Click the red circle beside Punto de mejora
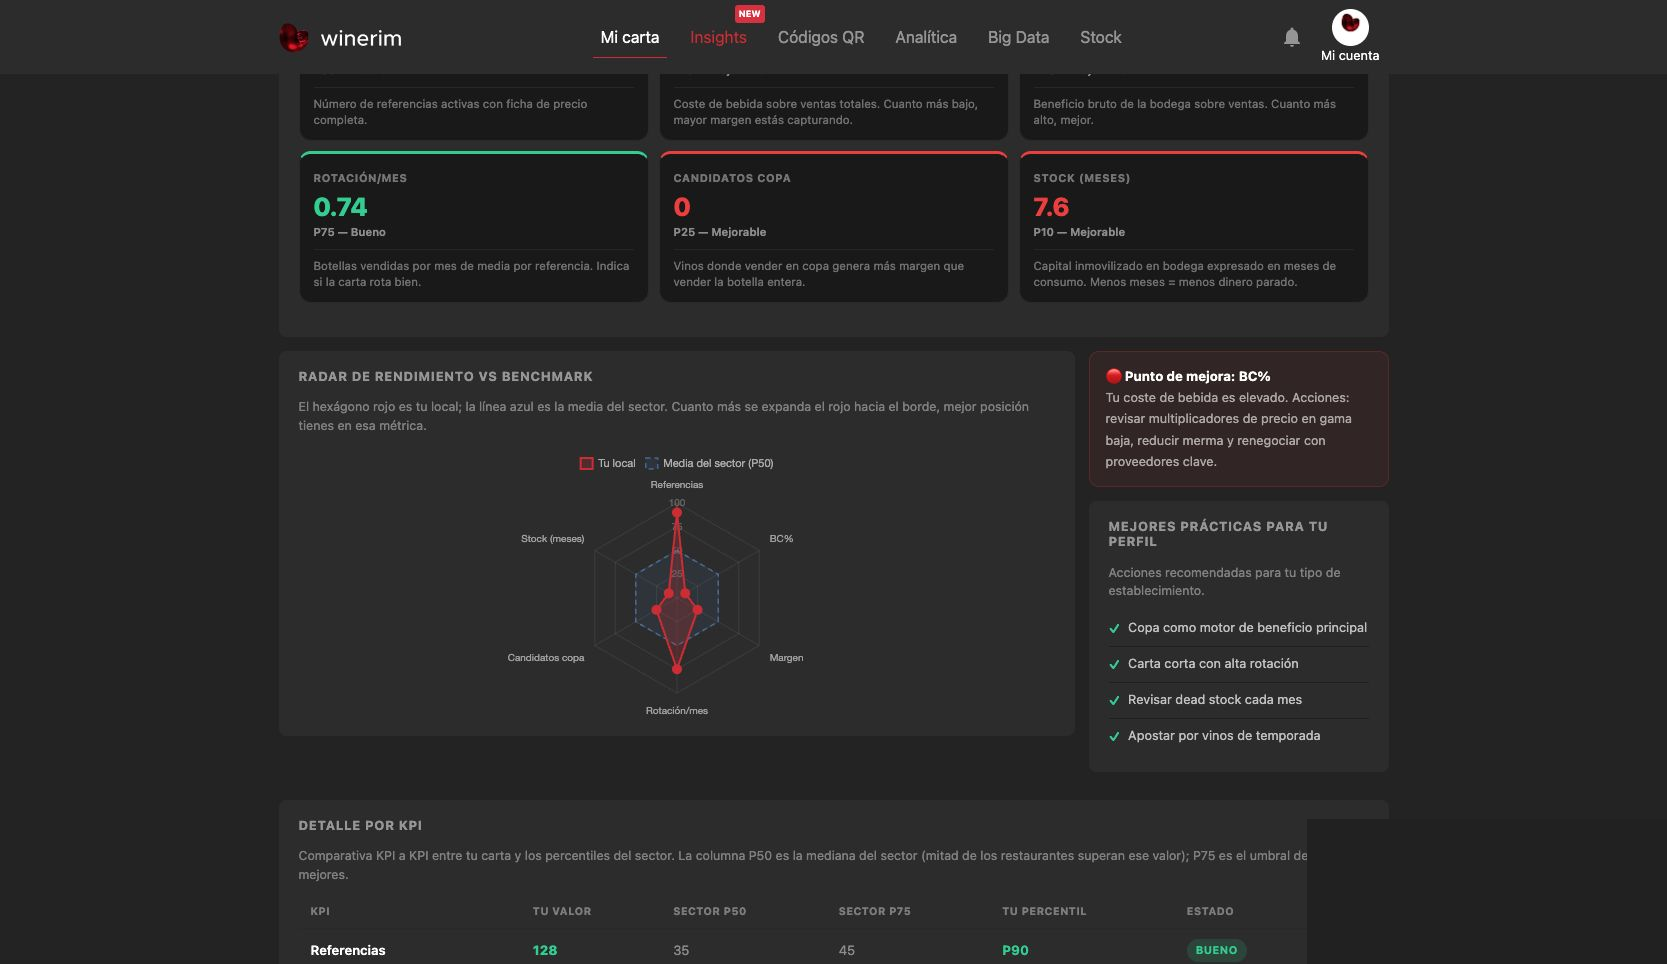1667x964 pixels. [x=1113, y=376]
